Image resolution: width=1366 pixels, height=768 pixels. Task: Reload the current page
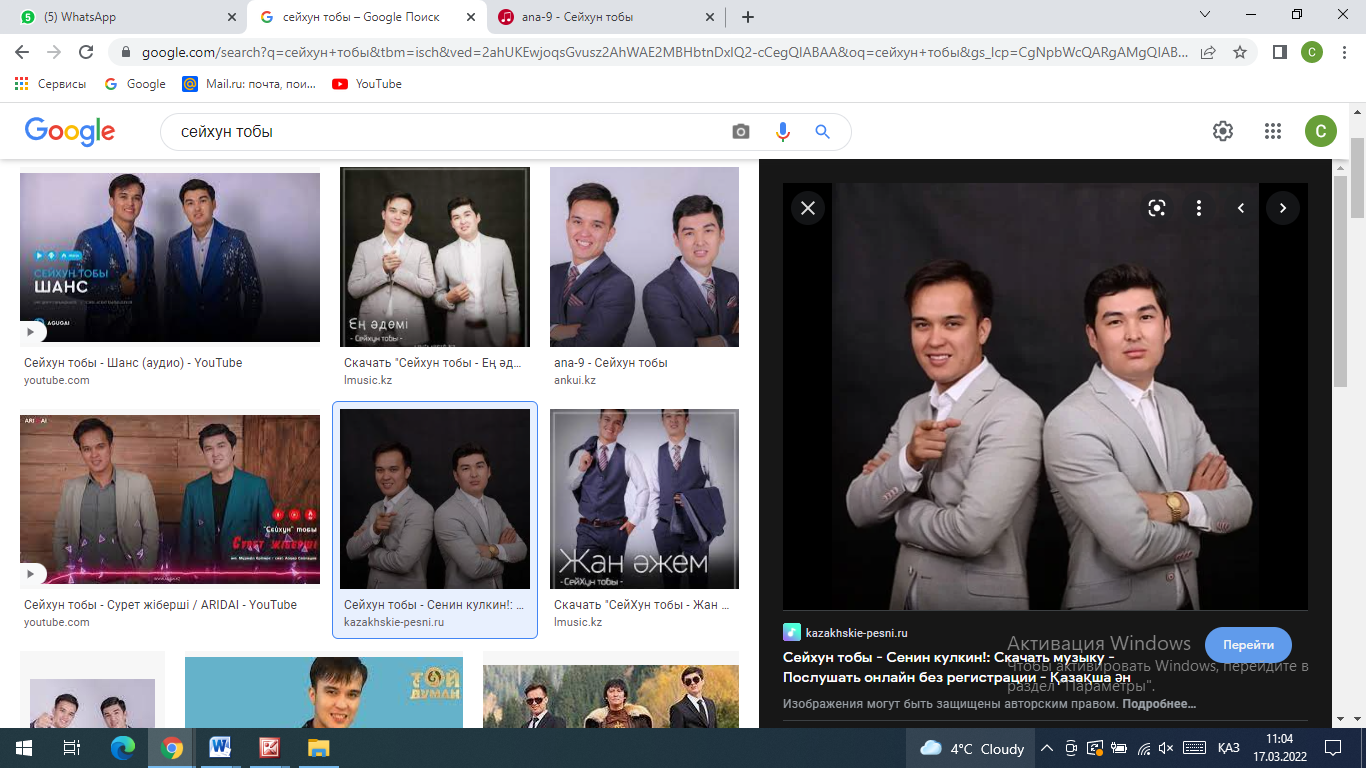pos(86,52)
